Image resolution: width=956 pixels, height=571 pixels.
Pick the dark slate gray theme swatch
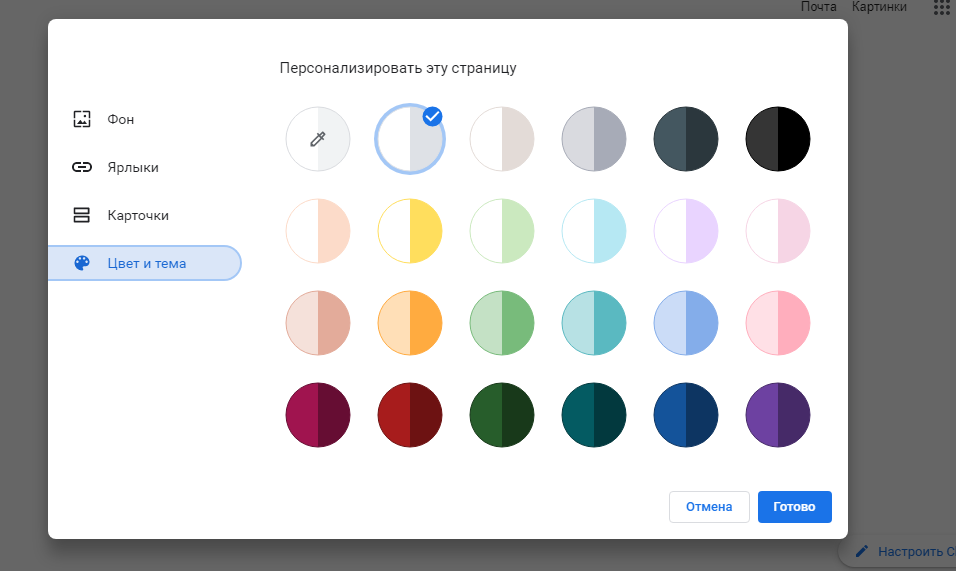686,139
